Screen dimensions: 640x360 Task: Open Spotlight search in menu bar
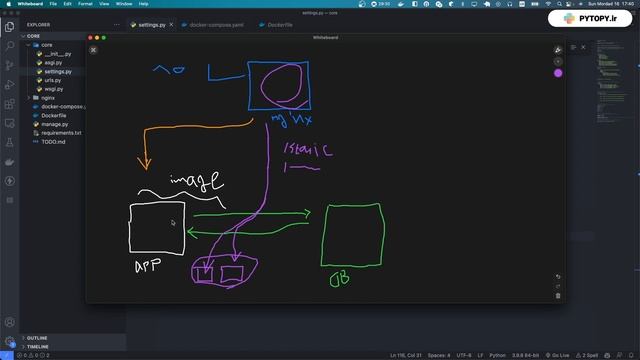(559, 4)
